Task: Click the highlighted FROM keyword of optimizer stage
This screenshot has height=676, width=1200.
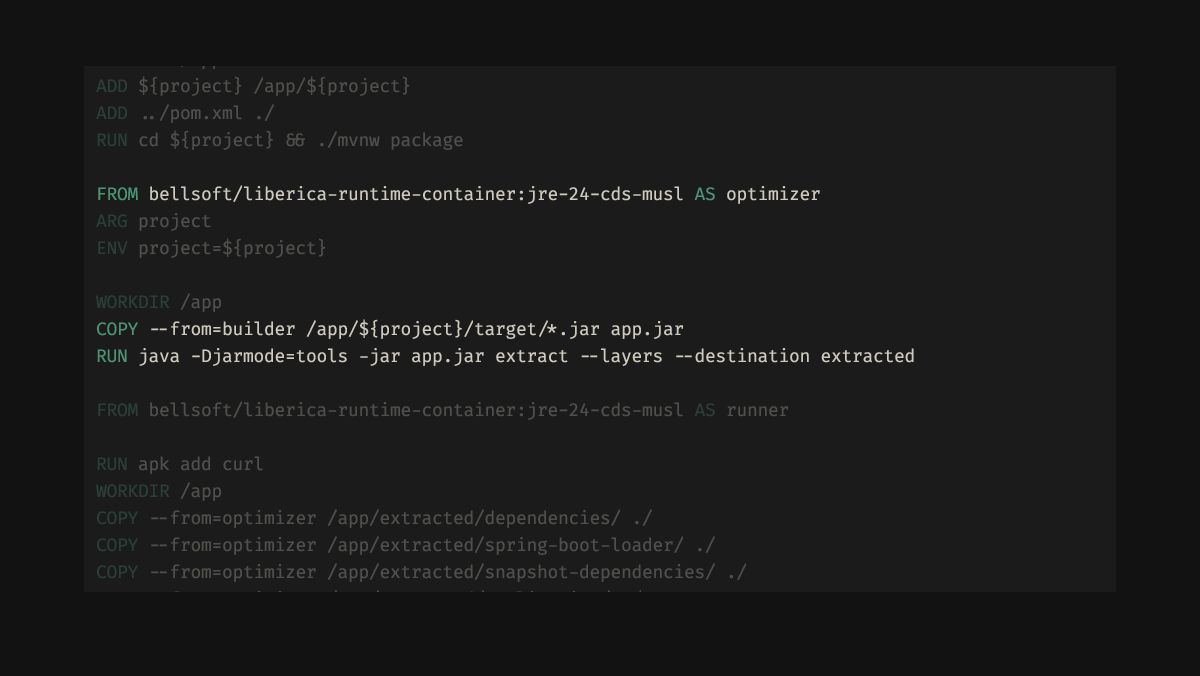Action: point(117,194)
